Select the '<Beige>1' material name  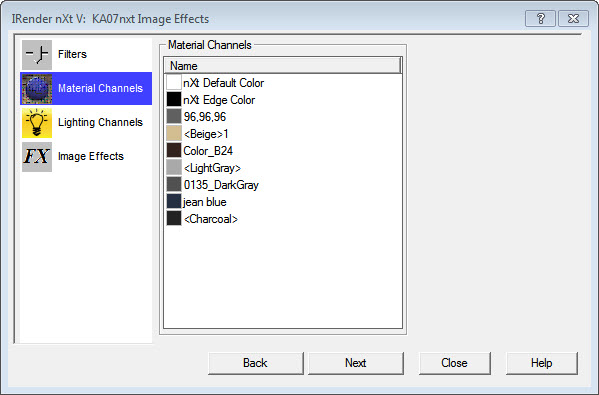pos(206,134)
